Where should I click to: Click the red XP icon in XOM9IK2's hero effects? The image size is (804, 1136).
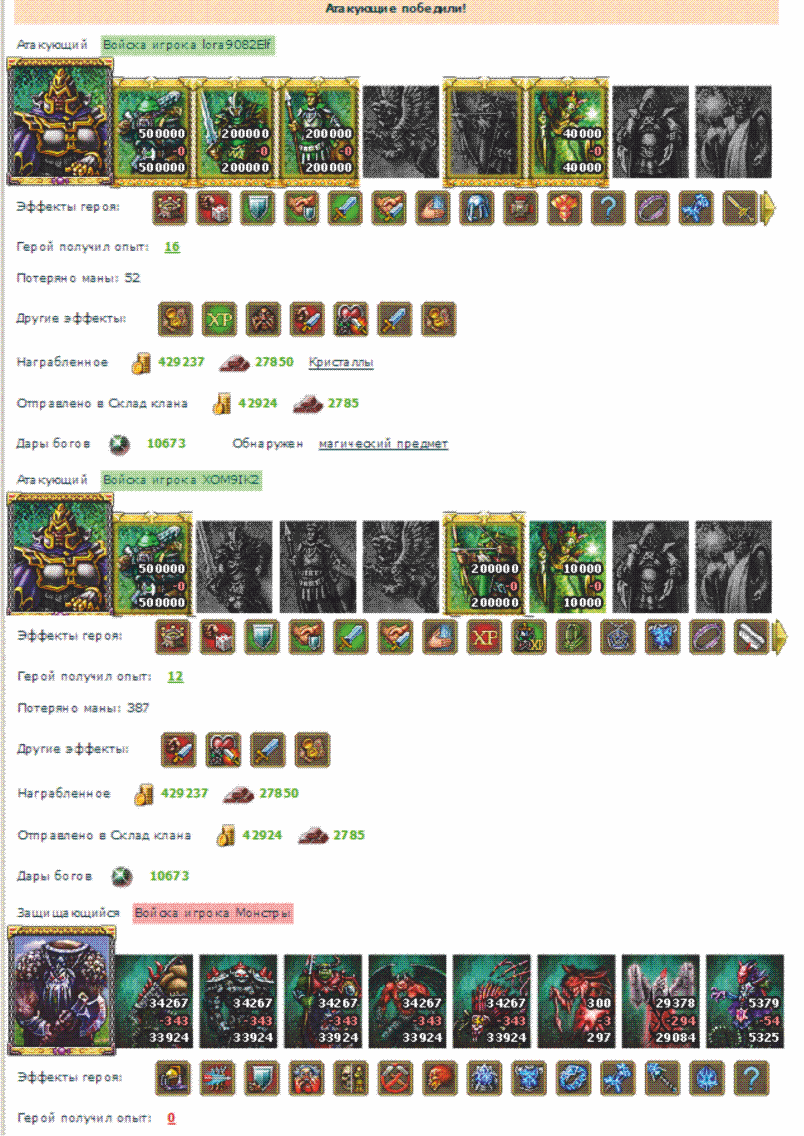pyautogui.click(x=485, y=637)
